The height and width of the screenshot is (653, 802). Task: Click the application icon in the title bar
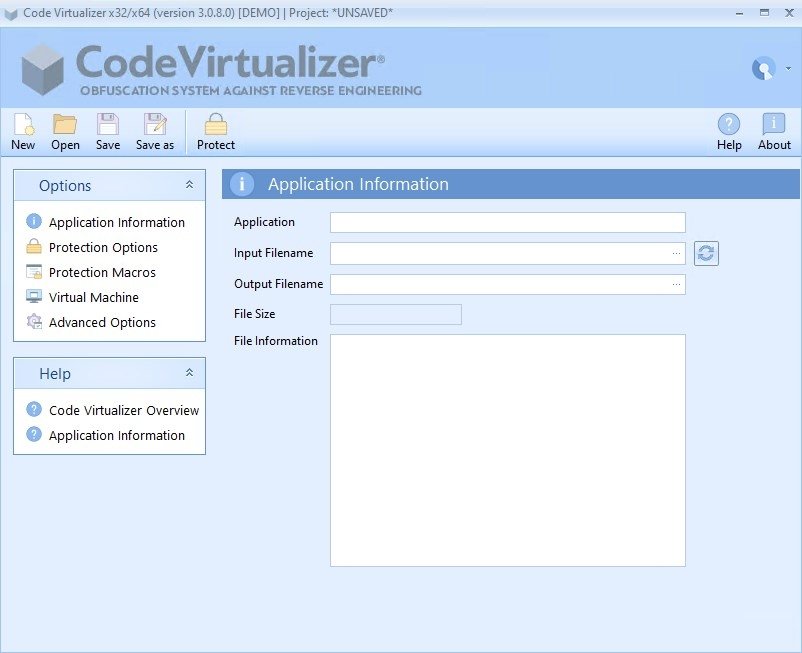coord(11,14)
